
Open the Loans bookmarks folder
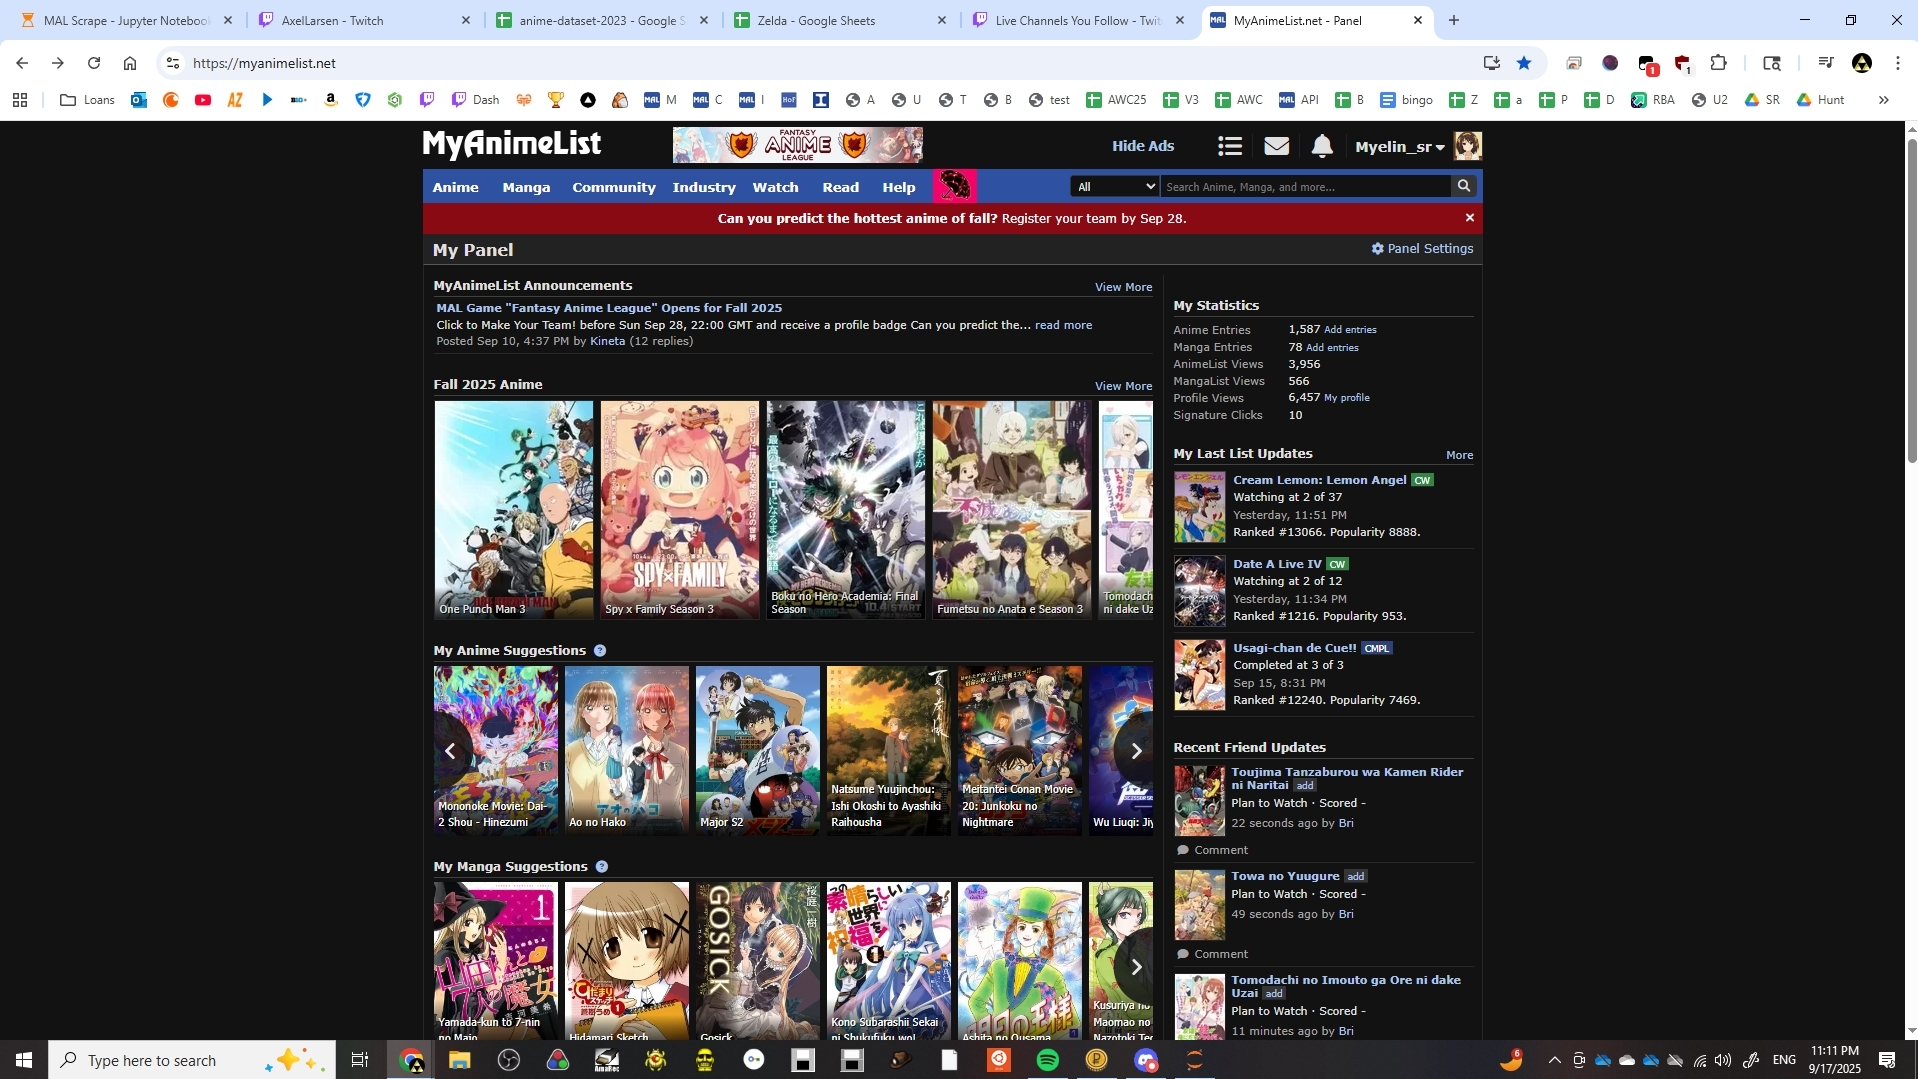click(88, 100)
